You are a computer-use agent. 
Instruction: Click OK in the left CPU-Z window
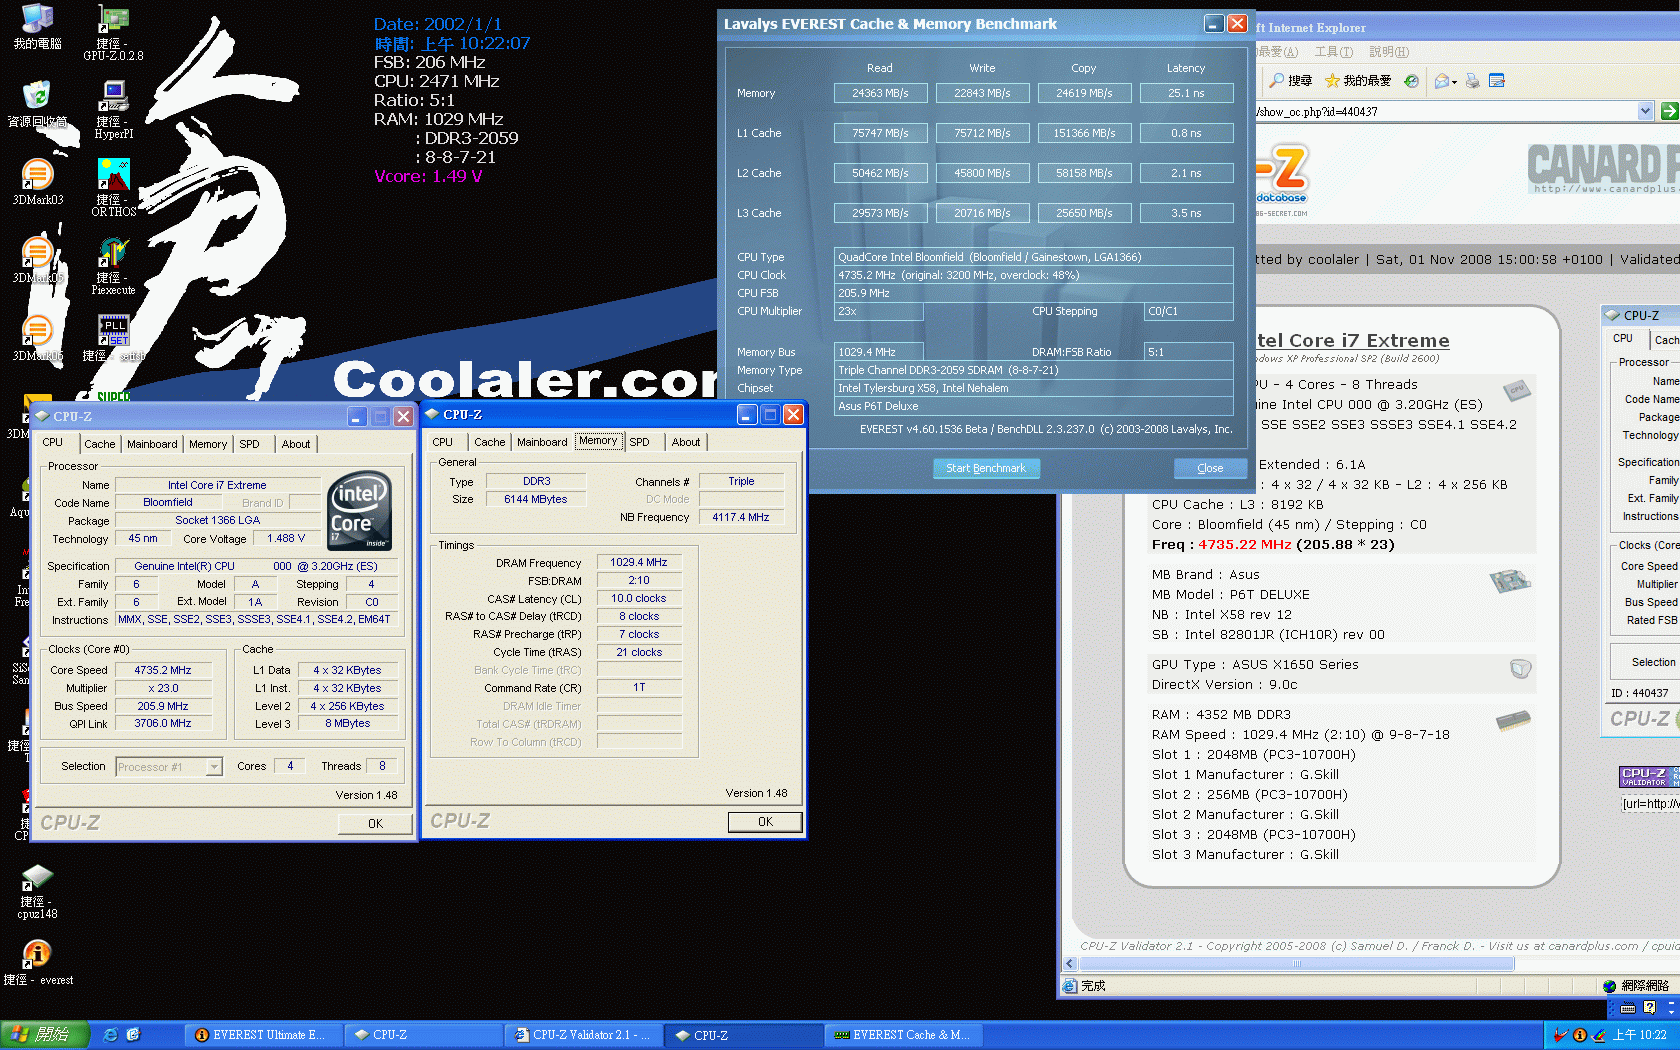click(x=375, y=824)
